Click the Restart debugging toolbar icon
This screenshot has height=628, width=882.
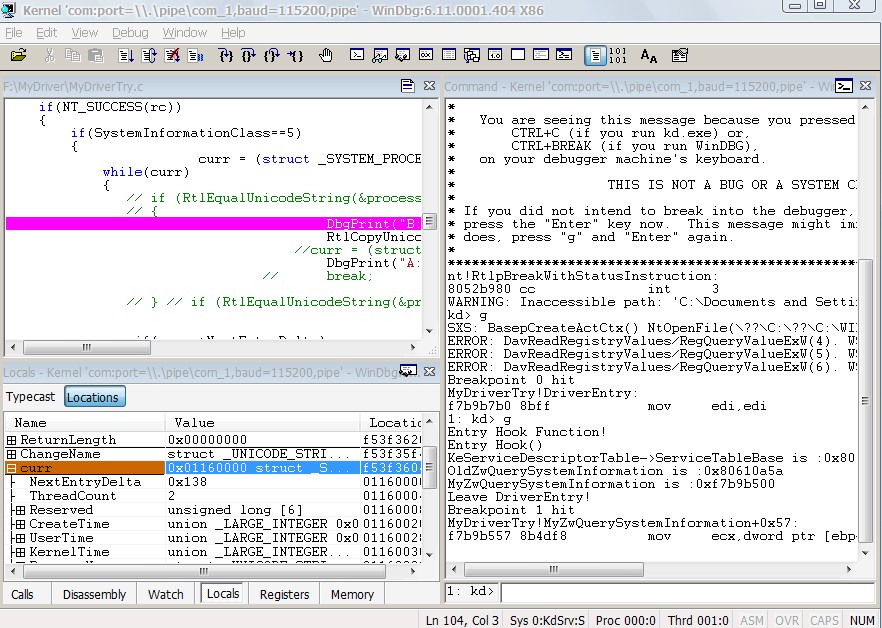149,55
